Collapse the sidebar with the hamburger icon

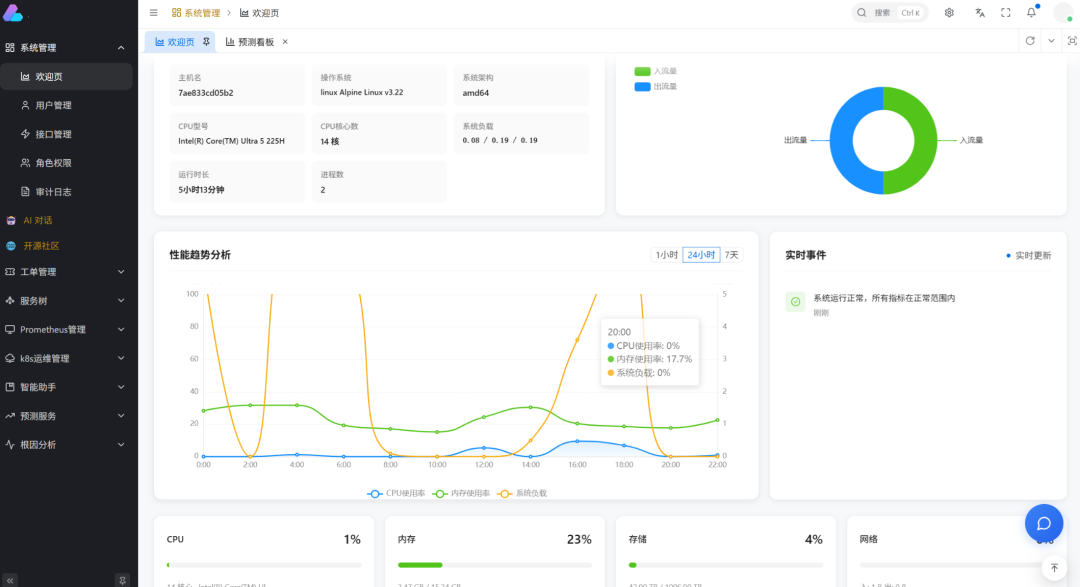[x=154, y=12]
